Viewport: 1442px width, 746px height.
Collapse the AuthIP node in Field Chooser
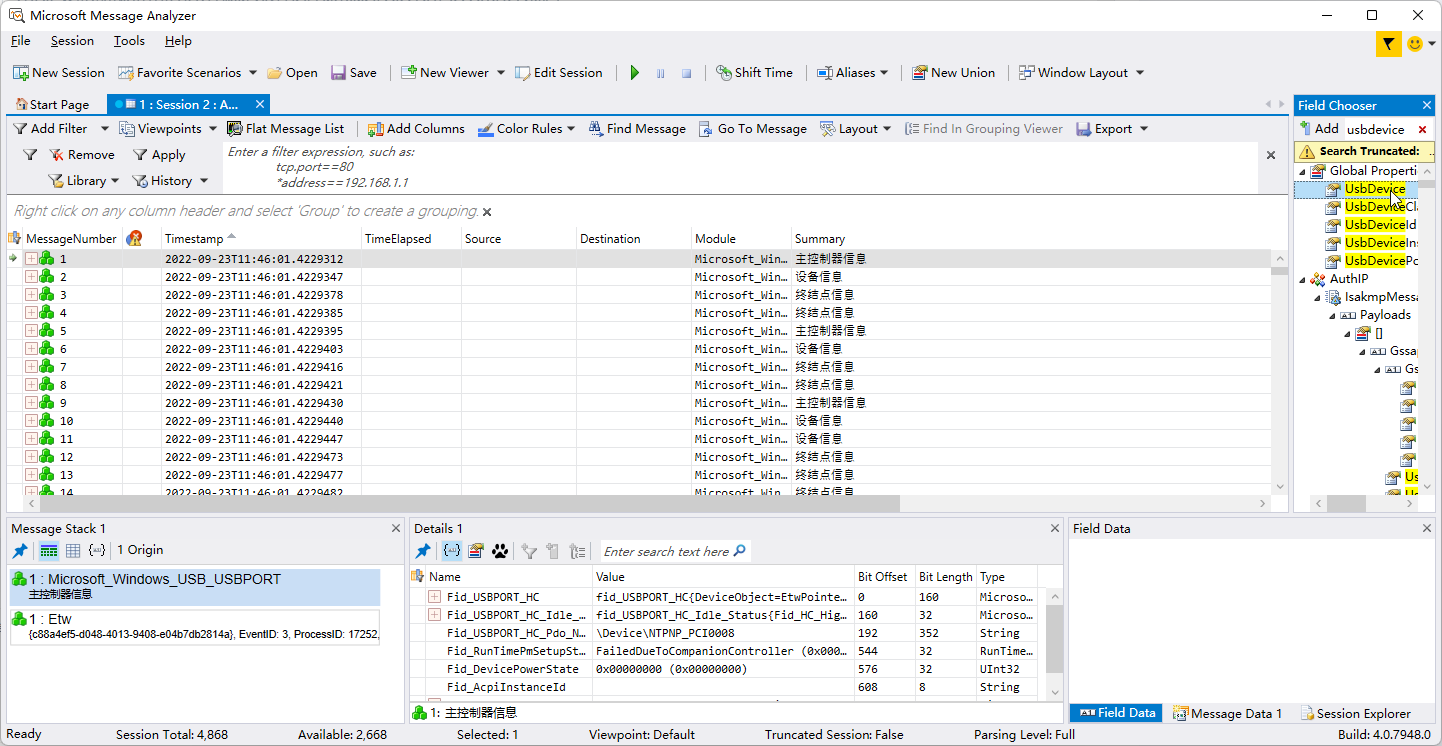(1302, 279)
